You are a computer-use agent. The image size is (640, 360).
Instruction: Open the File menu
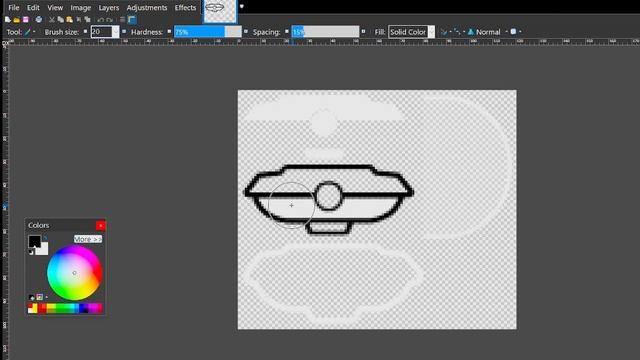(13, 7)
